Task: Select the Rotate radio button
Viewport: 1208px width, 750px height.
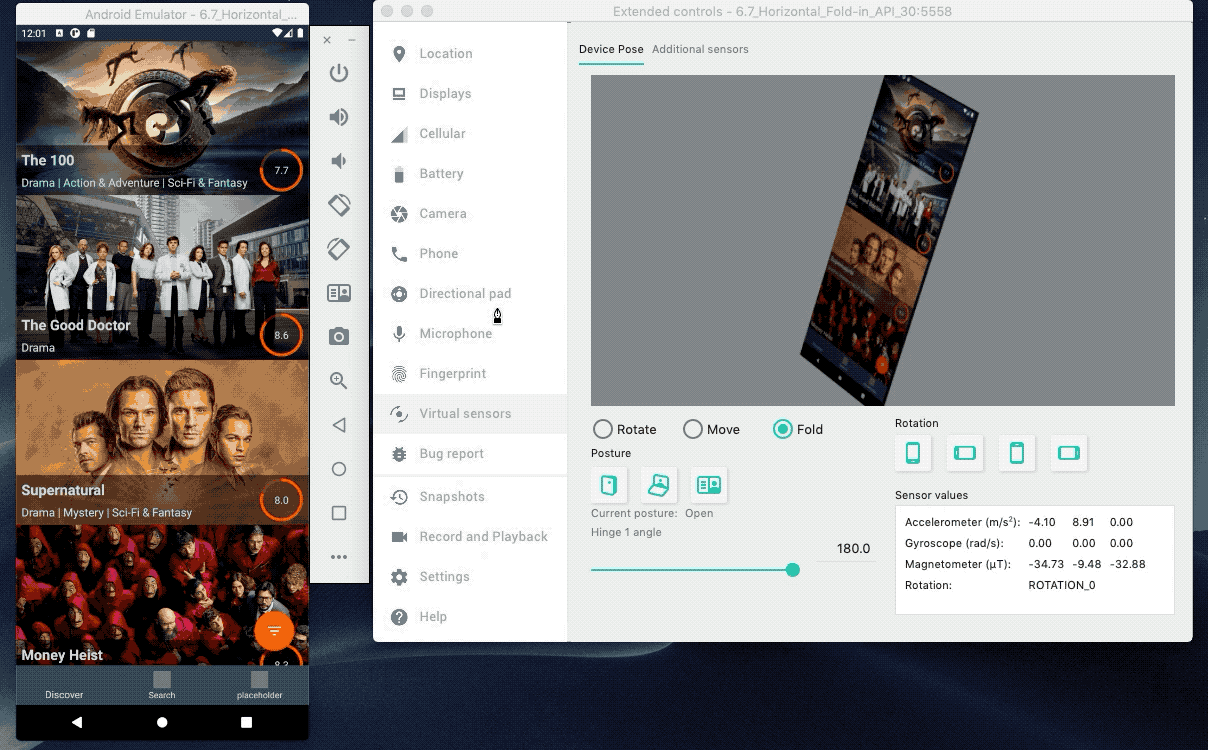Action: (603, 429)
